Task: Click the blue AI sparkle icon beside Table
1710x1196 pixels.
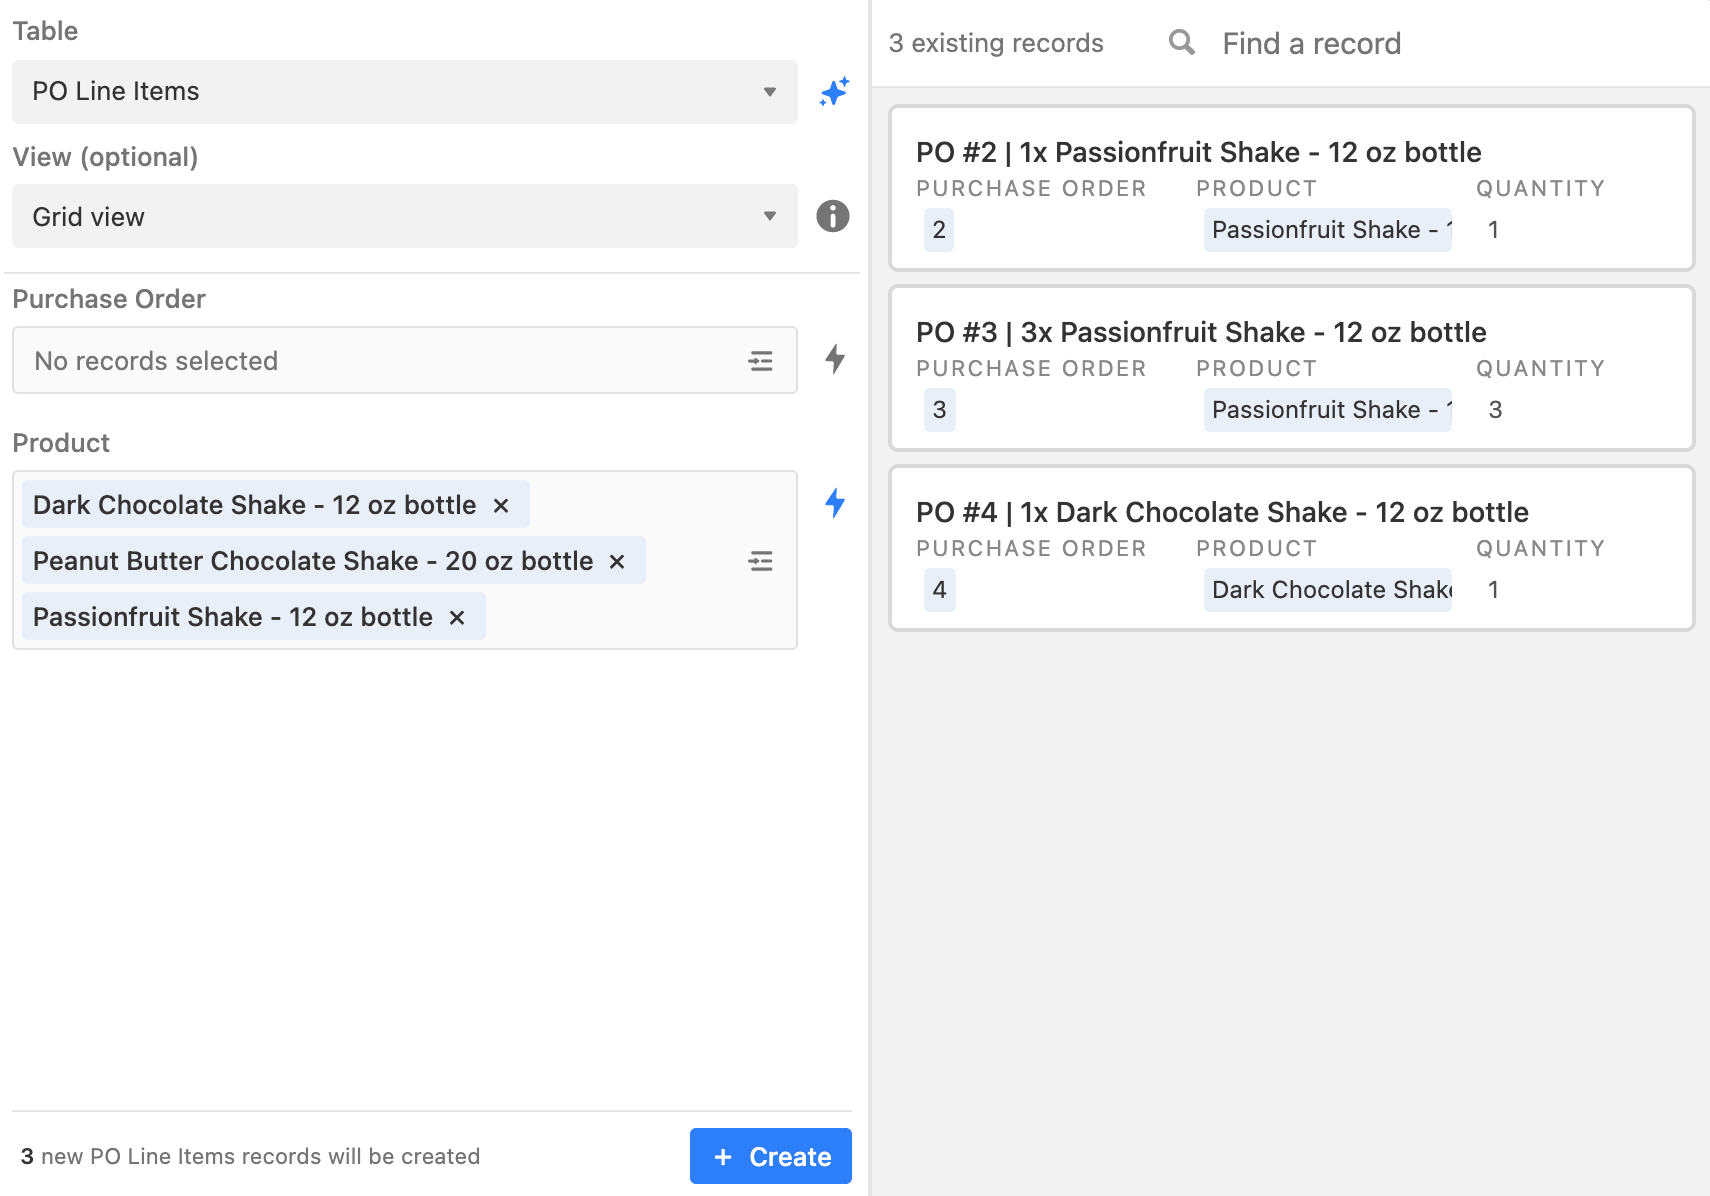Action: click(834, 92)
